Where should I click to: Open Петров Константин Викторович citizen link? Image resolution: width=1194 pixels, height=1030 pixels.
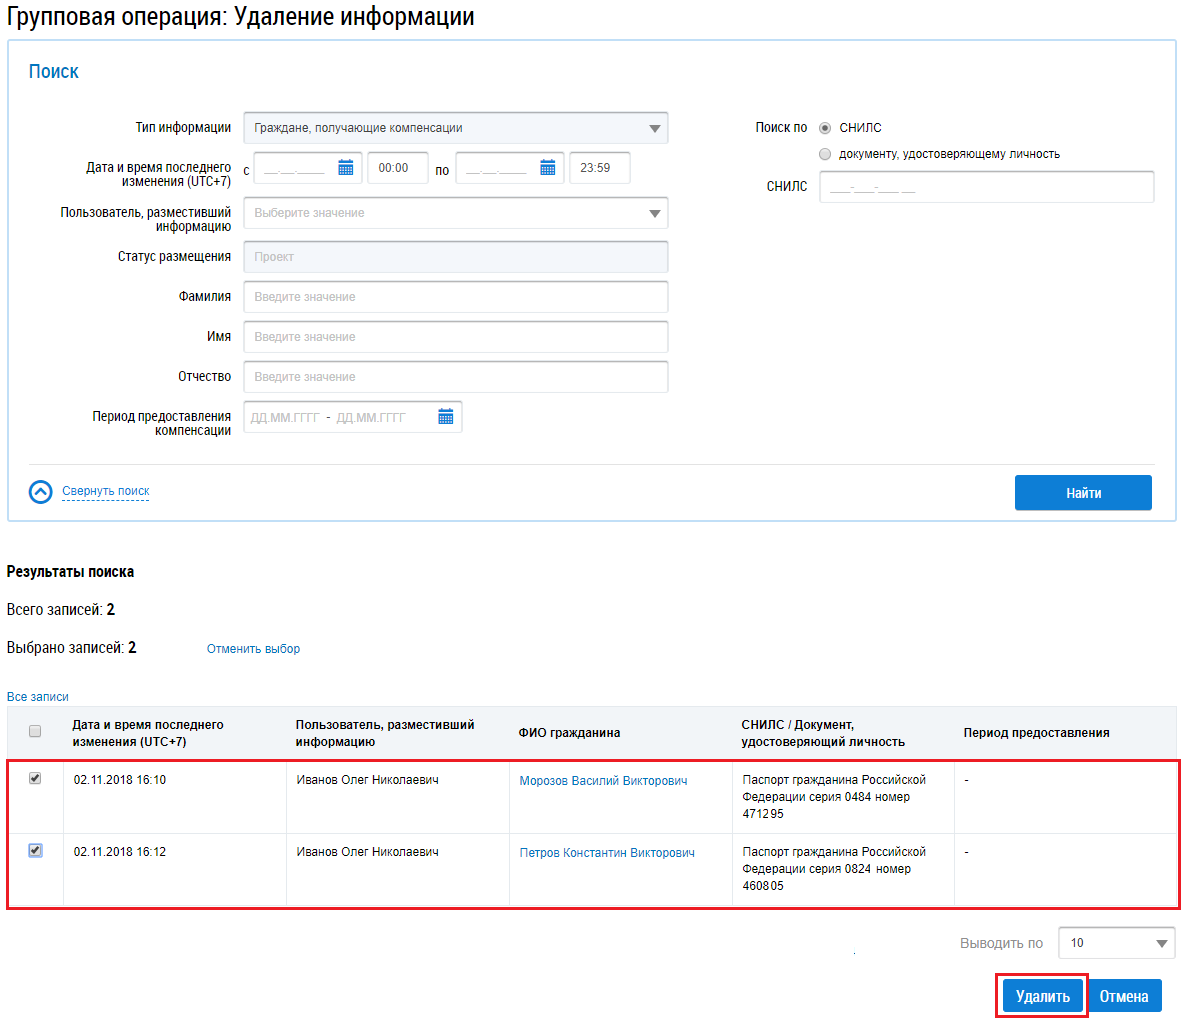607,853
